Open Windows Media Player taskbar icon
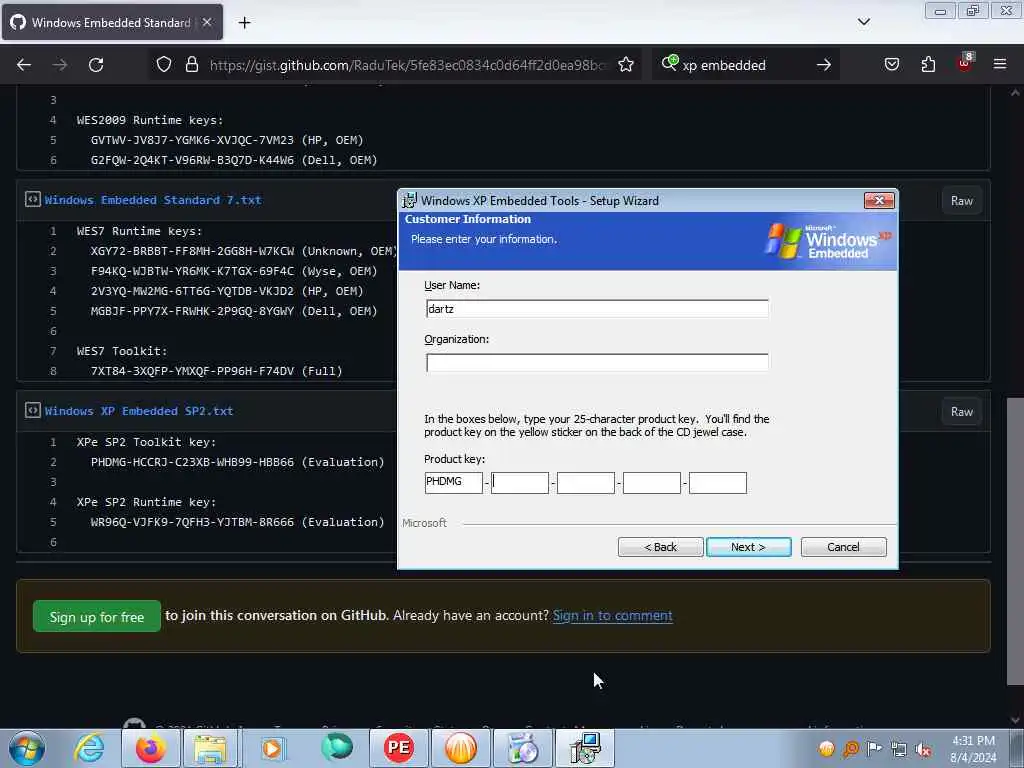The width and height of the screenshot is (1024, 768). pyautogui.click(x=272, y=748)
